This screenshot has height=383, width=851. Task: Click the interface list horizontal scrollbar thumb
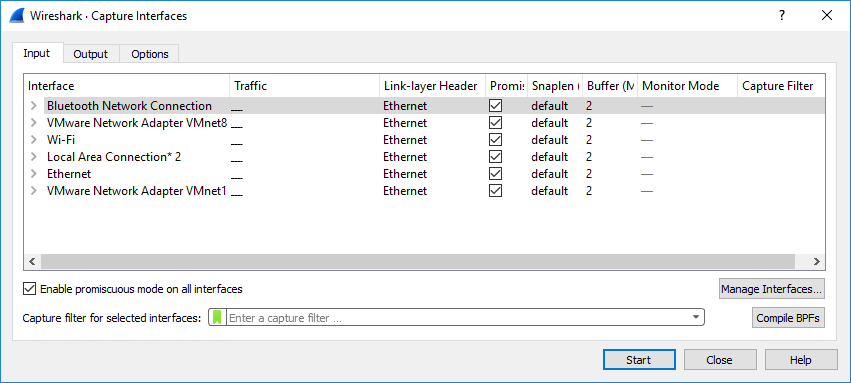point(417,261)
